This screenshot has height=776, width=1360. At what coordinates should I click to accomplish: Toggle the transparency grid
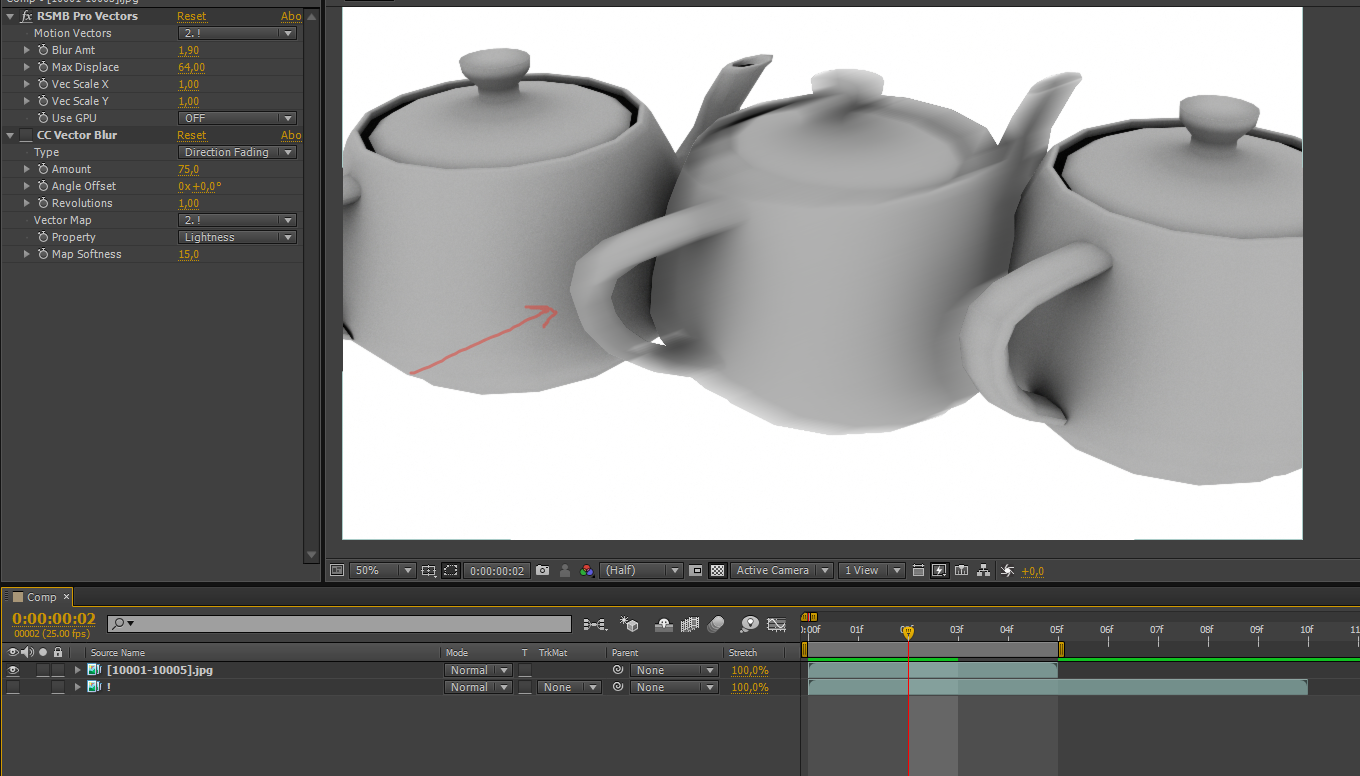coord(717,570)
